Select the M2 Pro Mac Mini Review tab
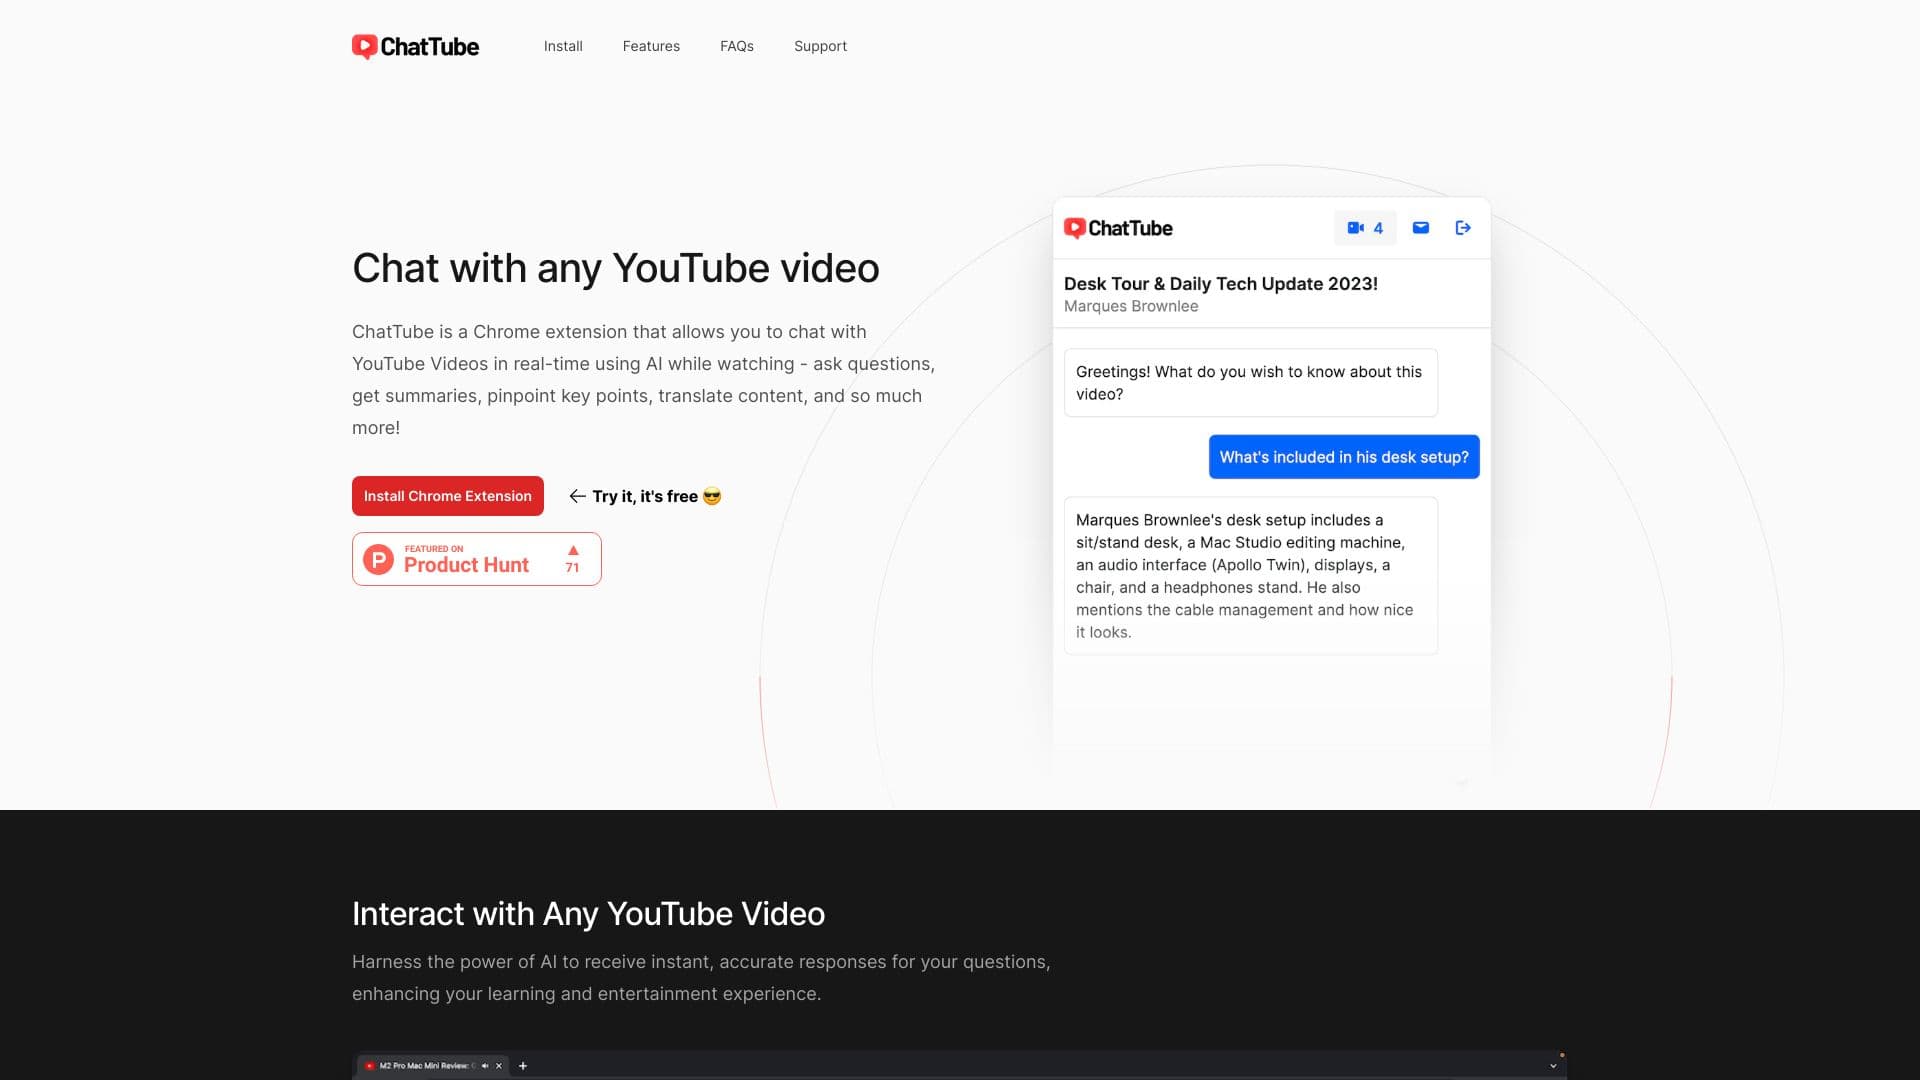 click(x=425, y=1066)
